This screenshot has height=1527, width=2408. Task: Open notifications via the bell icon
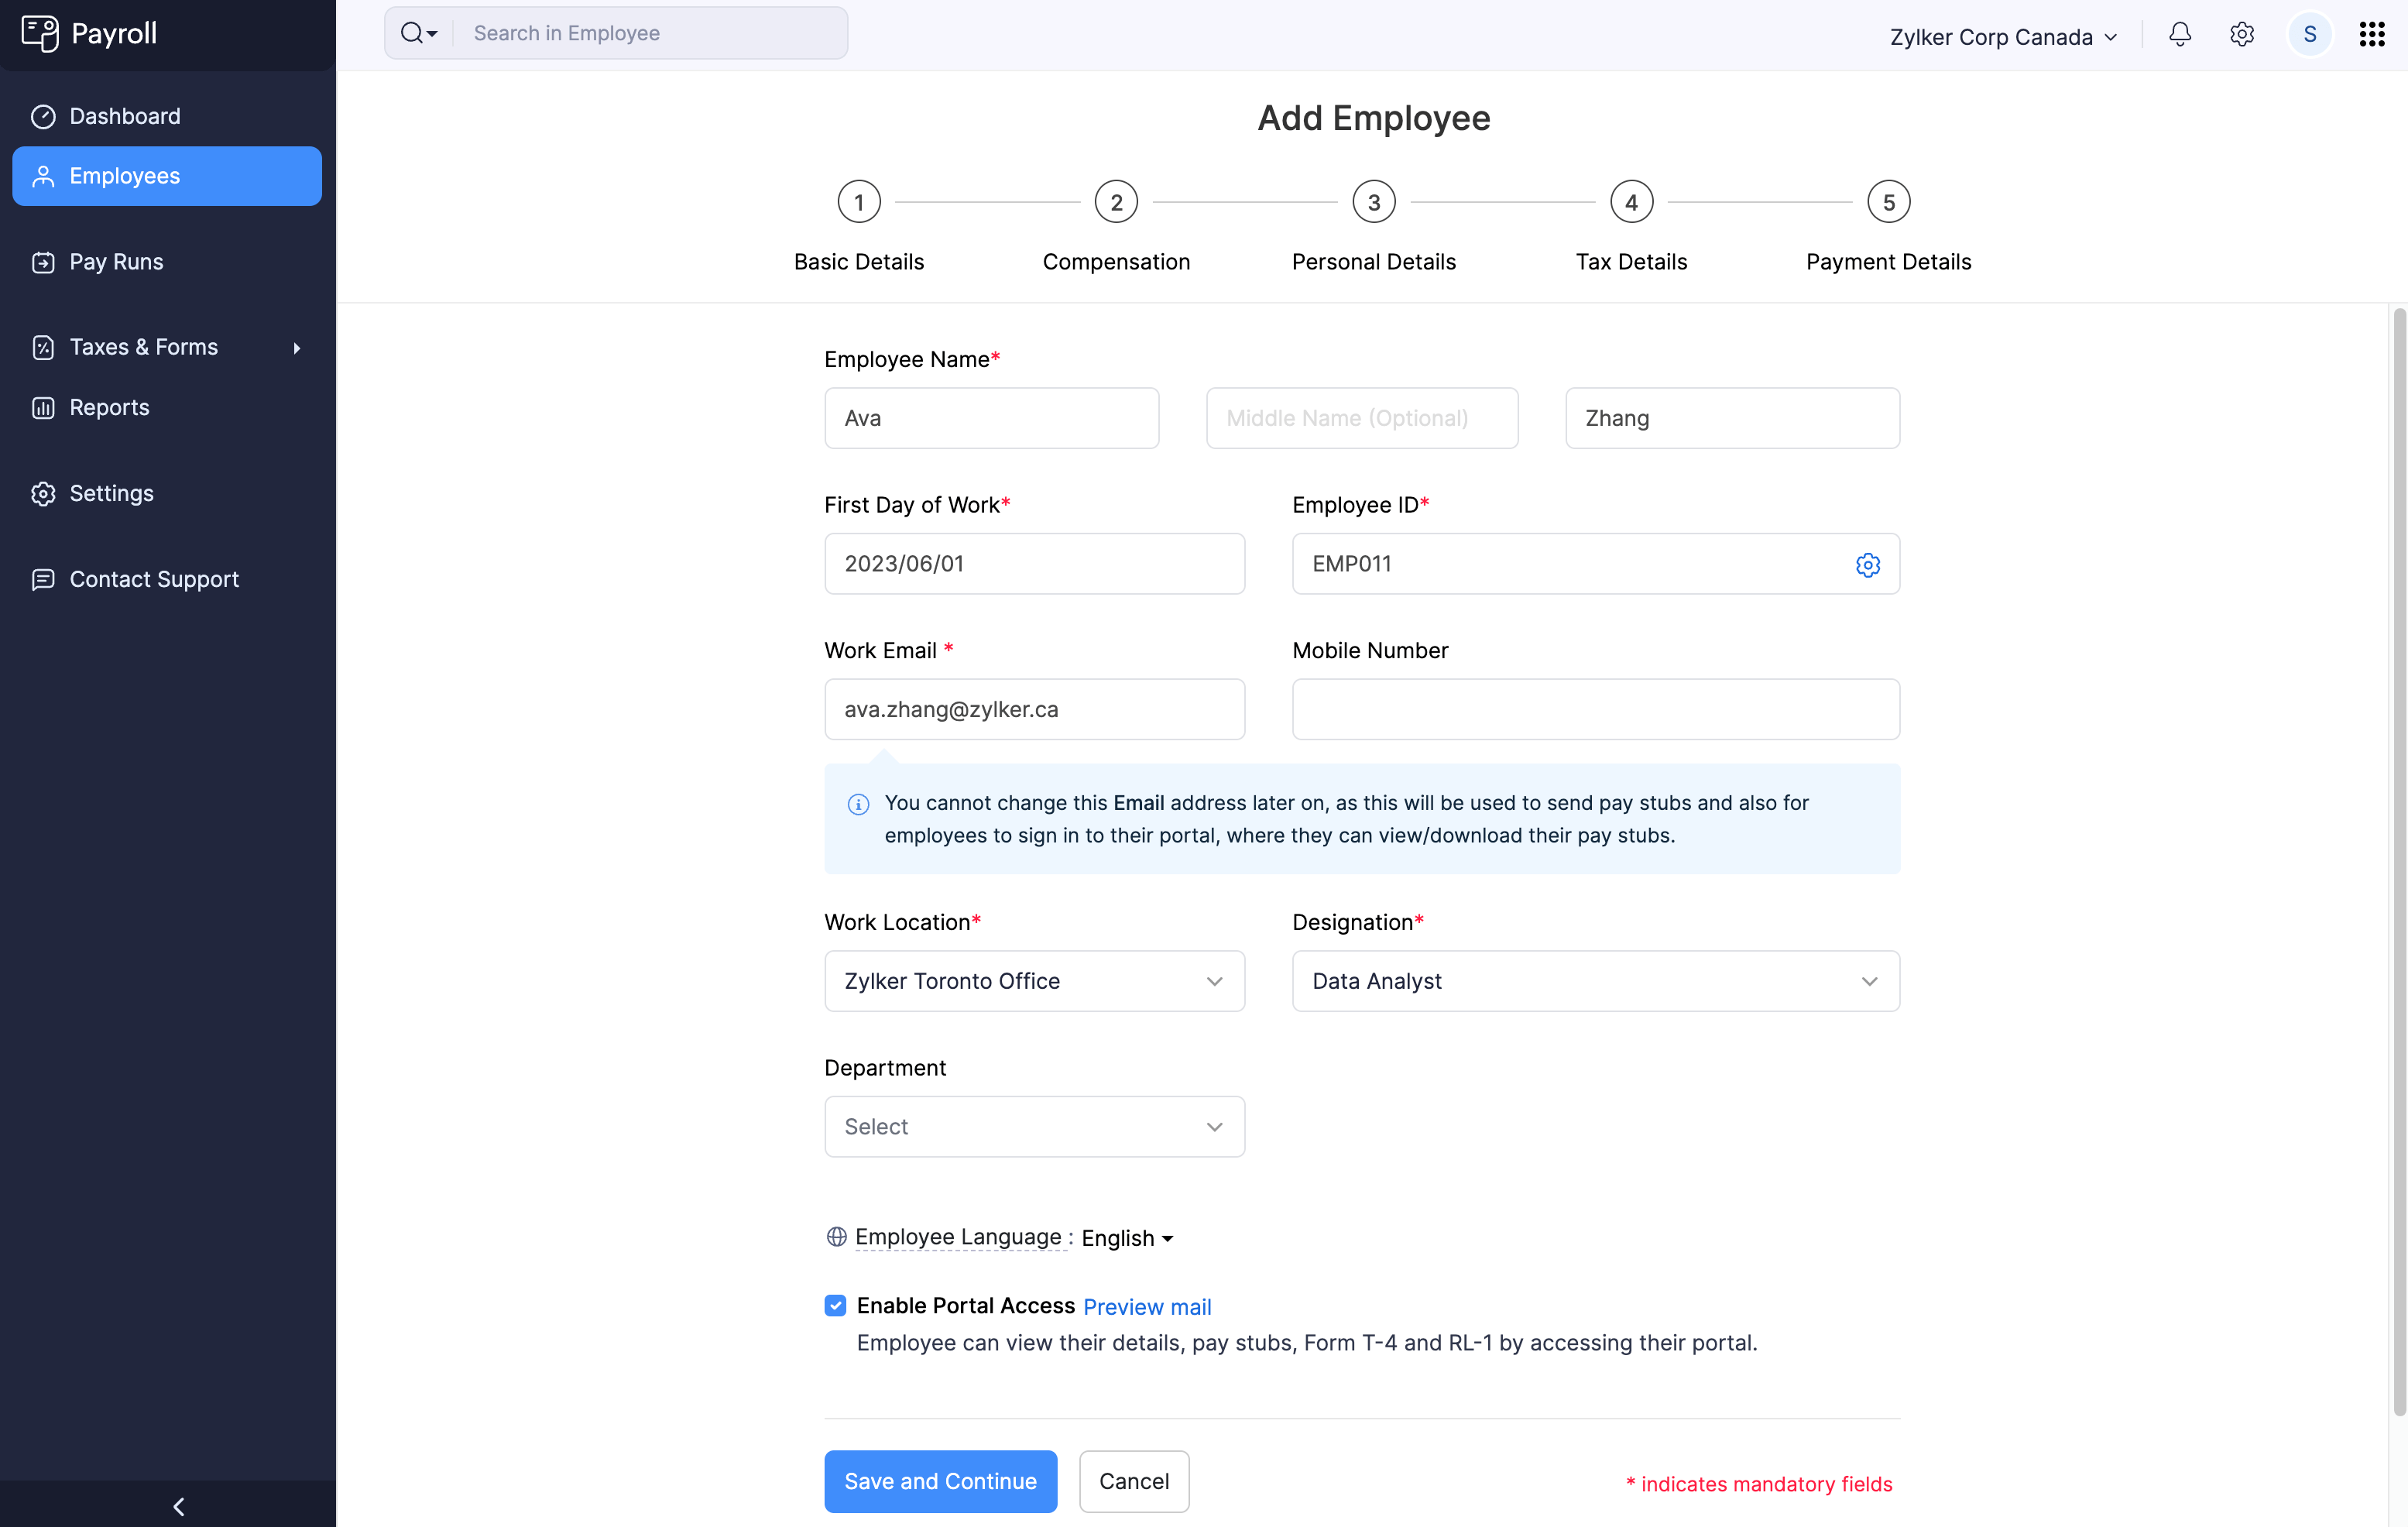click(2179, 34)
